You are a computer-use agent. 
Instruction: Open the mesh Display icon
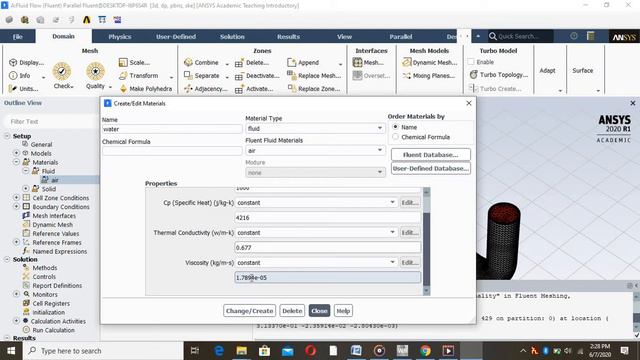tap(13, 62)
